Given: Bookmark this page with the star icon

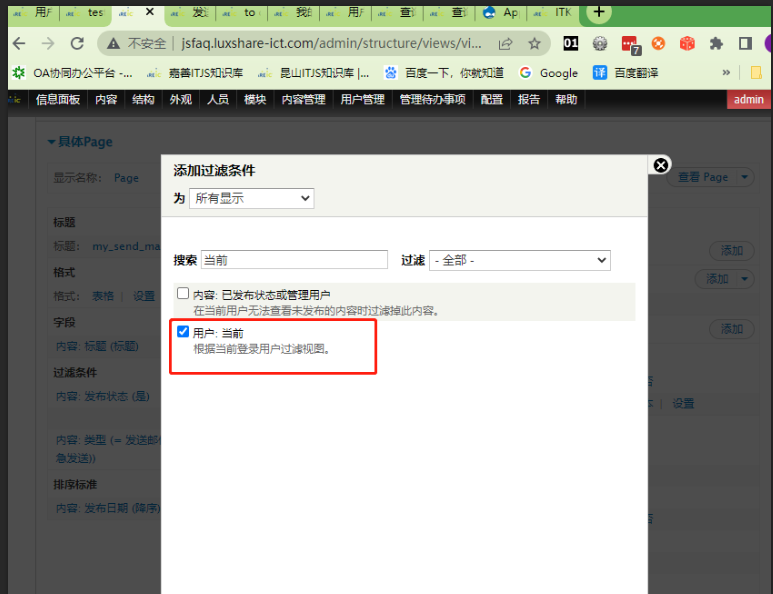Looking at the screenshot, I should coord(534,44).
